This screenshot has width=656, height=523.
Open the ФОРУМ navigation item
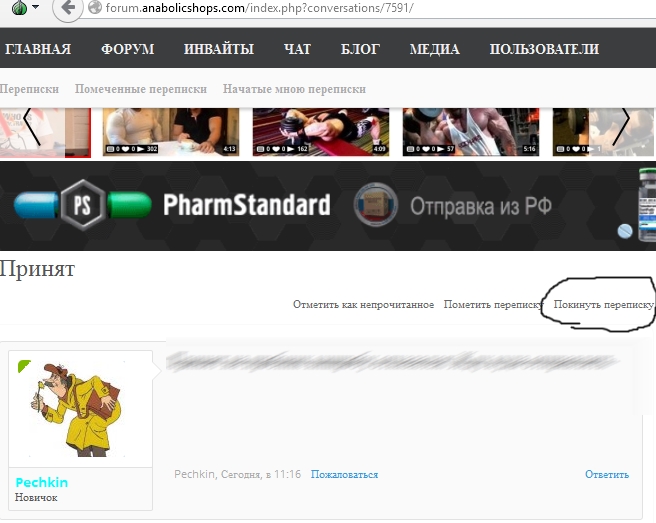(x=128, y=49)
